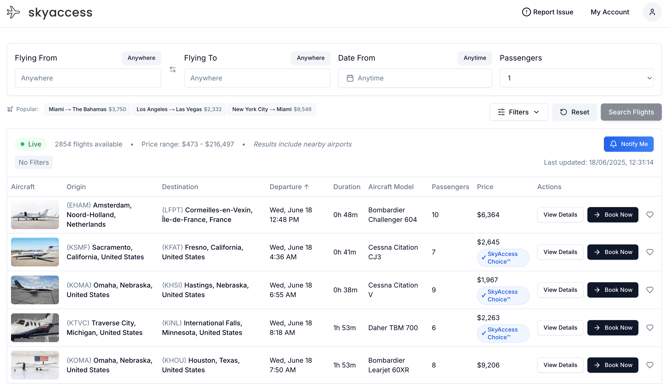Screen dimensions: 670x384
Task: View Details for Traverse City flight
Action: [560, 328]
